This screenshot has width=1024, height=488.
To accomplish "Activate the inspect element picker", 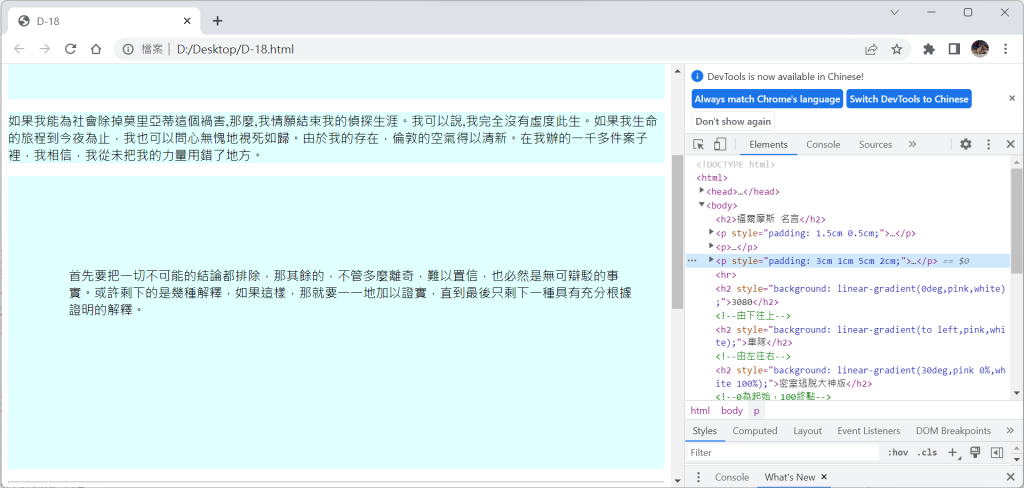I will [x=699, y=144].
